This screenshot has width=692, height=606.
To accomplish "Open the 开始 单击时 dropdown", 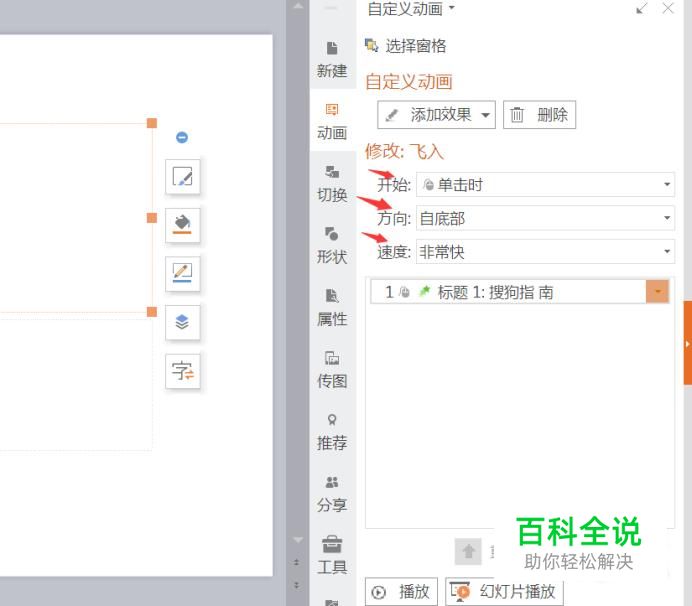I will point(545,184).
